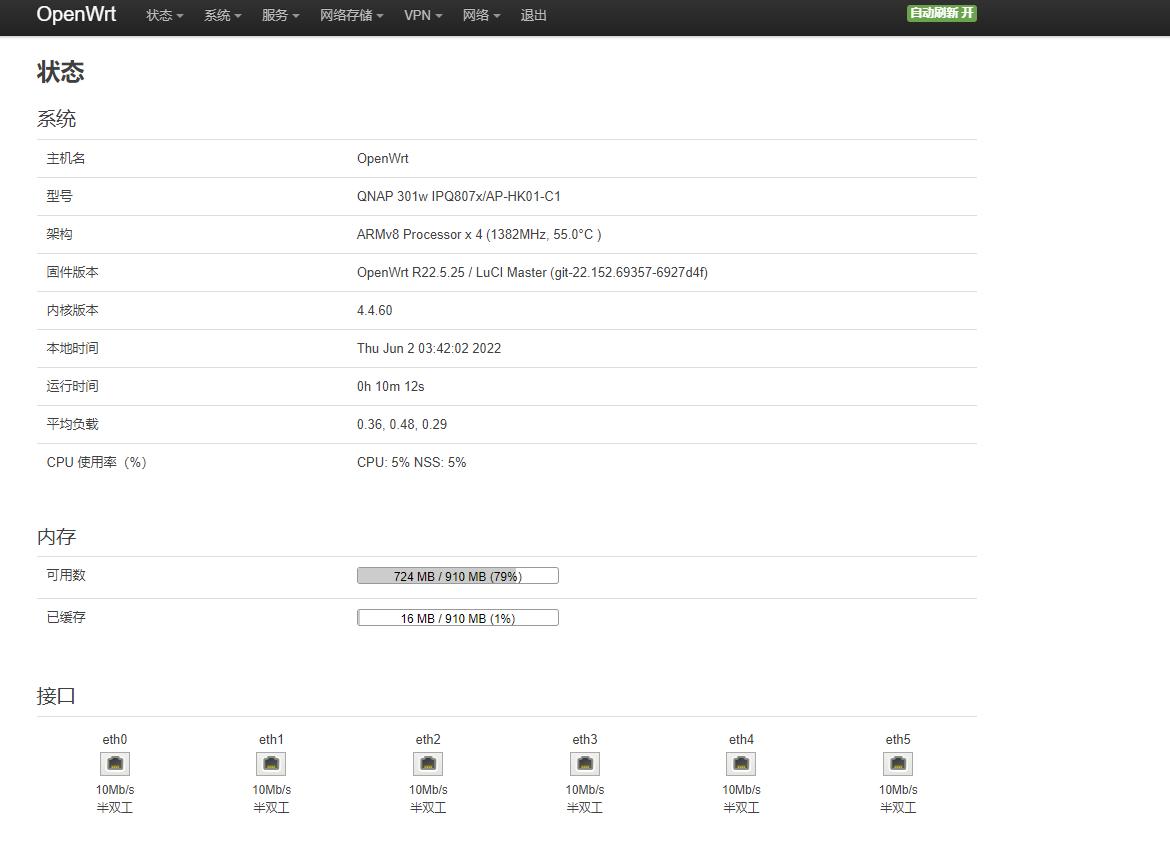Image resolution: width=1170 pixels, height=864 pixels.
Task: Expand the 网络存储 menu
Action: click(351, 16)
